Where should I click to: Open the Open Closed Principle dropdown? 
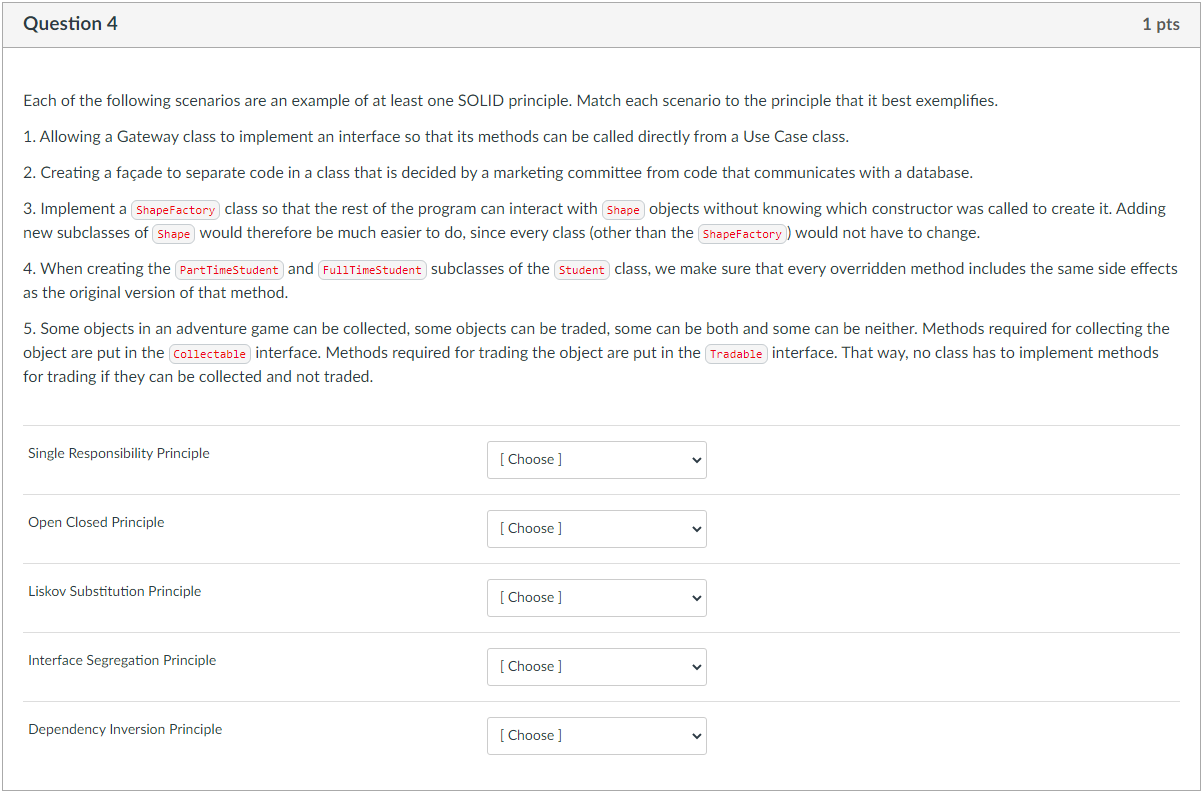click(x=596, y=529)
